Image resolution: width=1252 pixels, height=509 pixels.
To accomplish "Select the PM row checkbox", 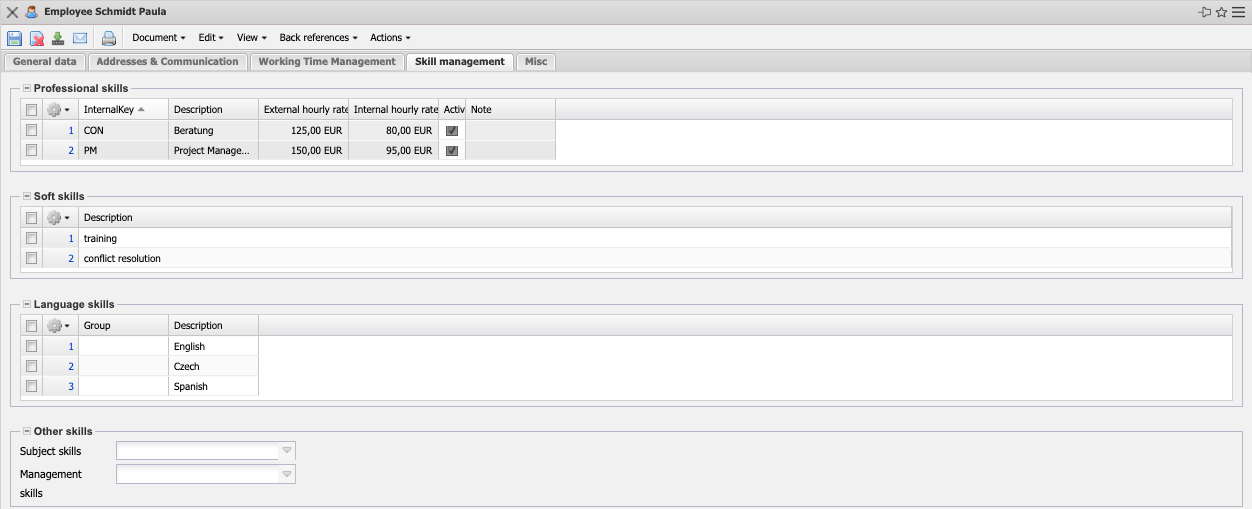I will click(x=32, y=150).
